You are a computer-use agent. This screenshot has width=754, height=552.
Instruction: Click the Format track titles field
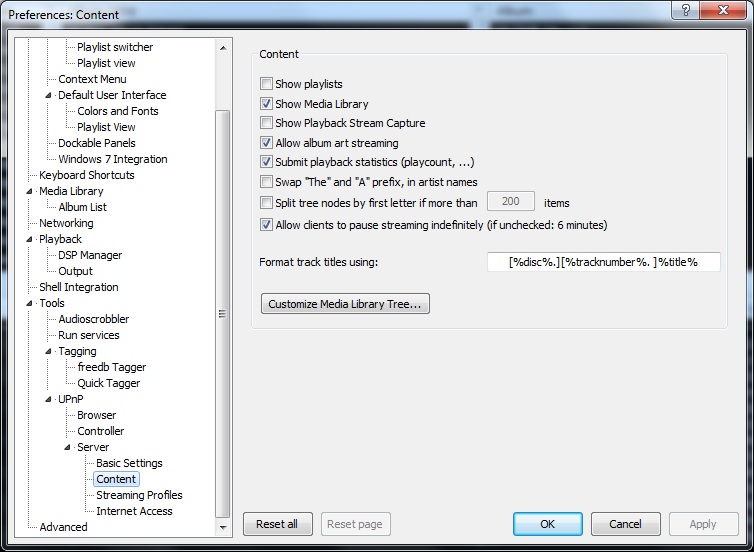click(x=603, y=262)
